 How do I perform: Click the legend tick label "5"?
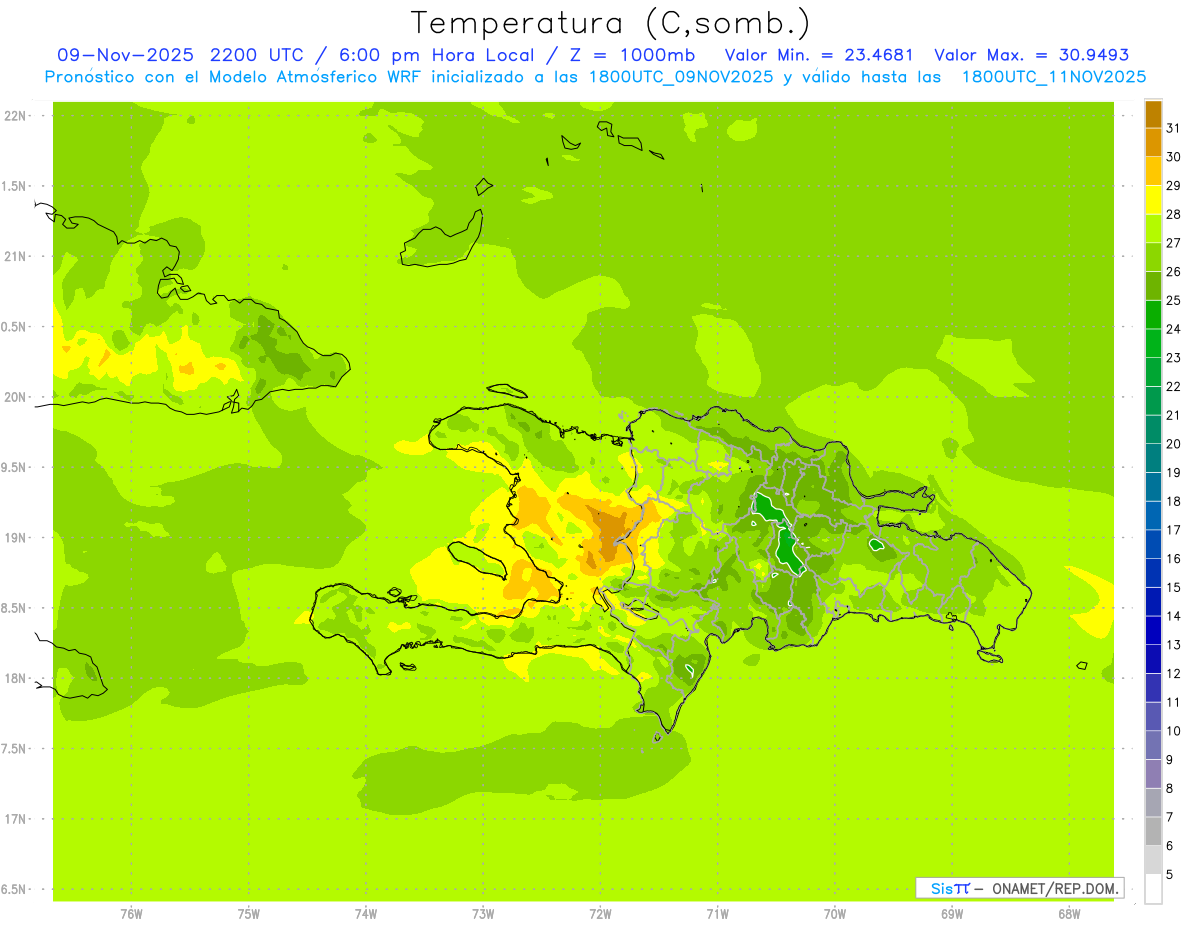[x=1170, y=875]
